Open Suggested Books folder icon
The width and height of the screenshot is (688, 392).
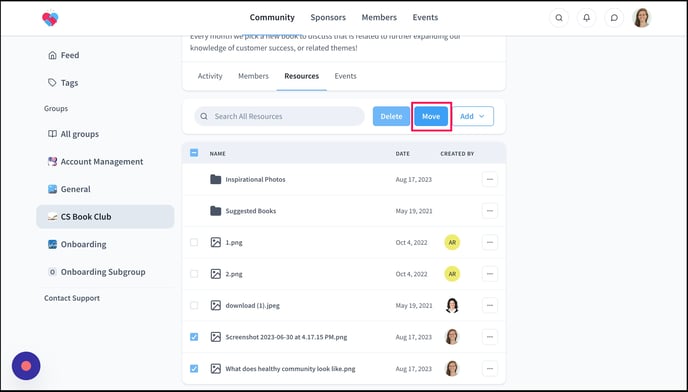tap(215, 211)
